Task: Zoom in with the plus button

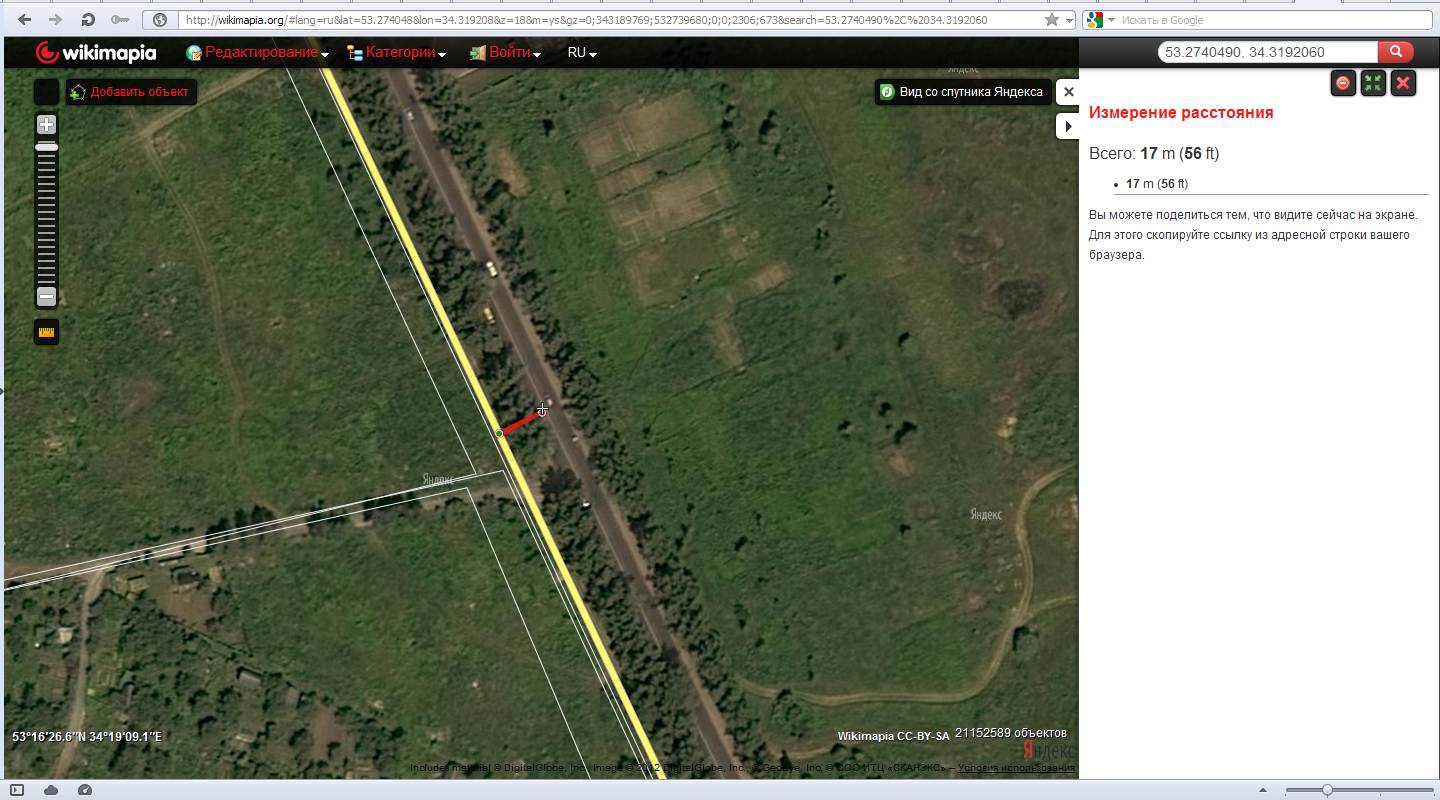Action: [46, 125]
